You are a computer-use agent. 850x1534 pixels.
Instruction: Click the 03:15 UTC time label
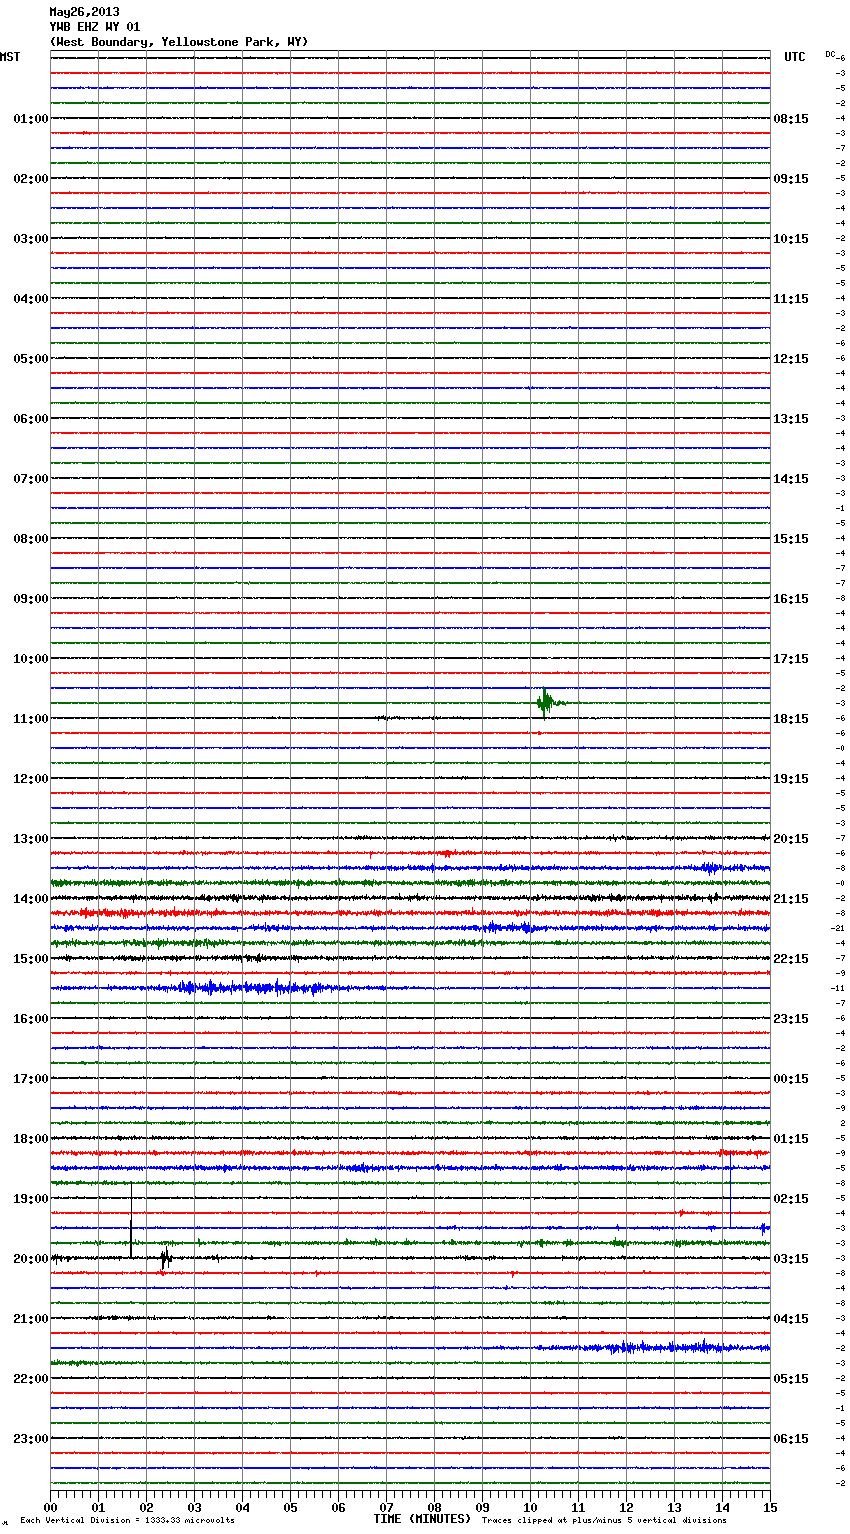tap(791, 1258)
